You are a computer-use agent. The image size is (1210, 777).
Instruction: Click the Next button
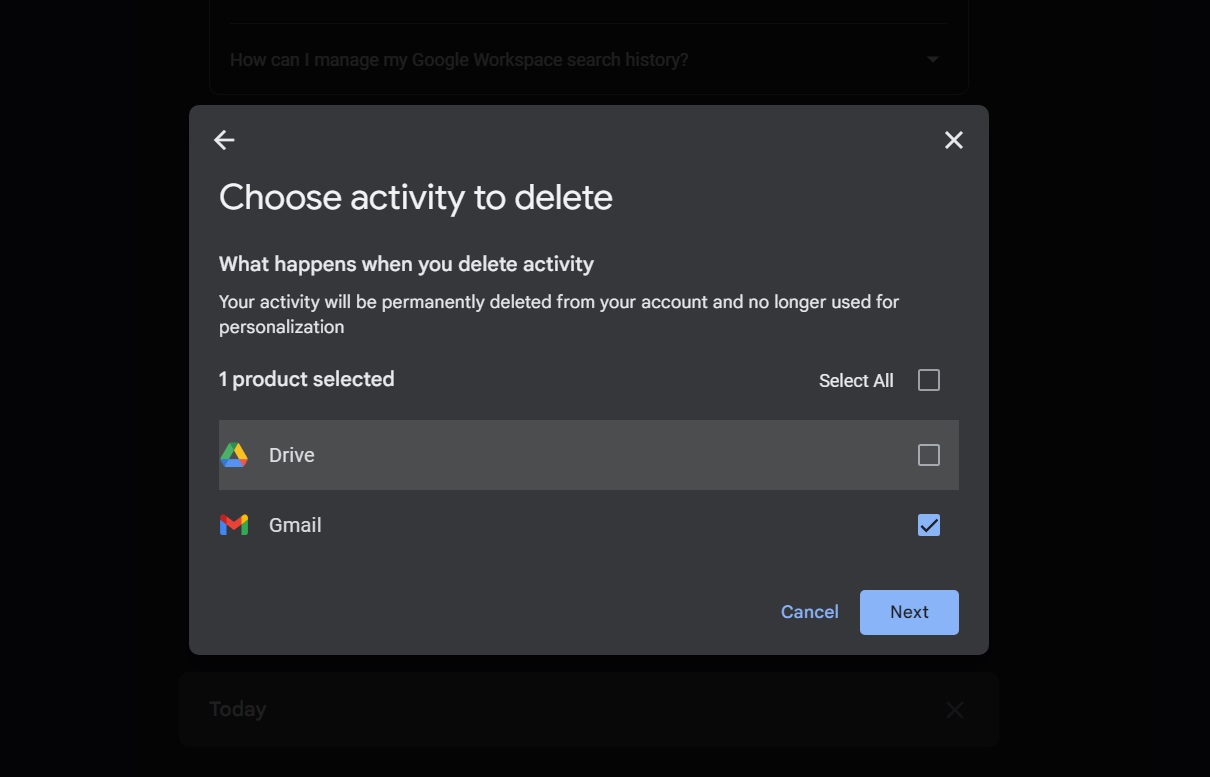[x=909, y=612]
